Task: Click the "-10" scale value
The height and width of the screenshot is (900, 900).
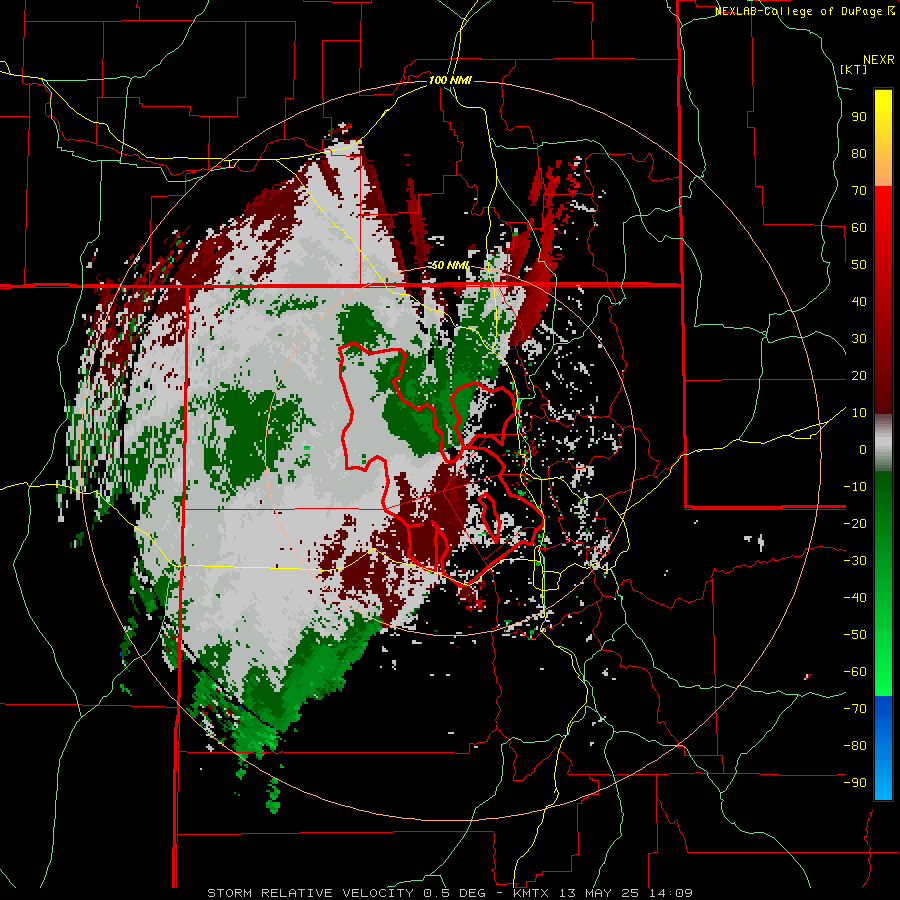Action: 855,487
